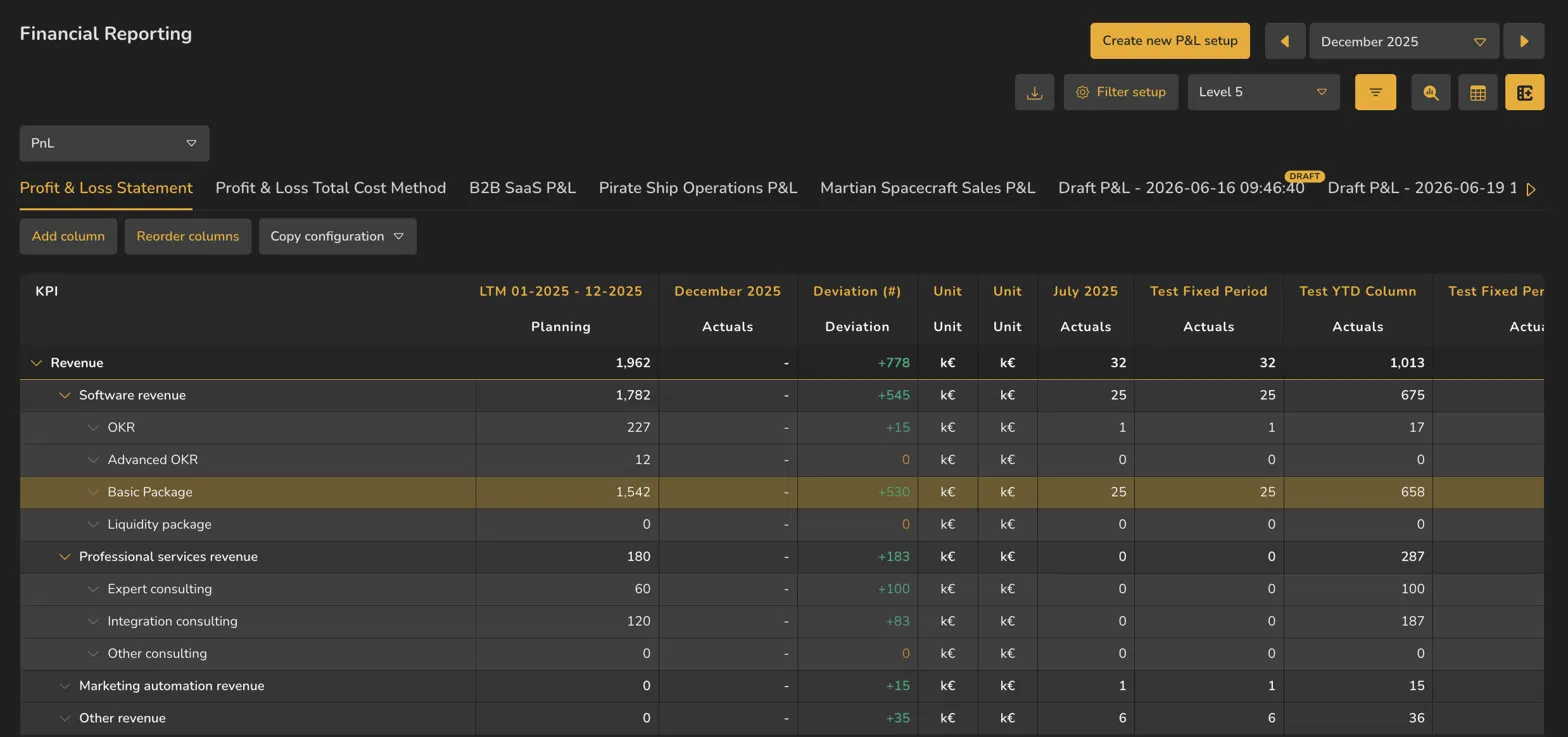1568x737 pixels.
Task: Go to previous month arrow
Action: (1285, 42)
